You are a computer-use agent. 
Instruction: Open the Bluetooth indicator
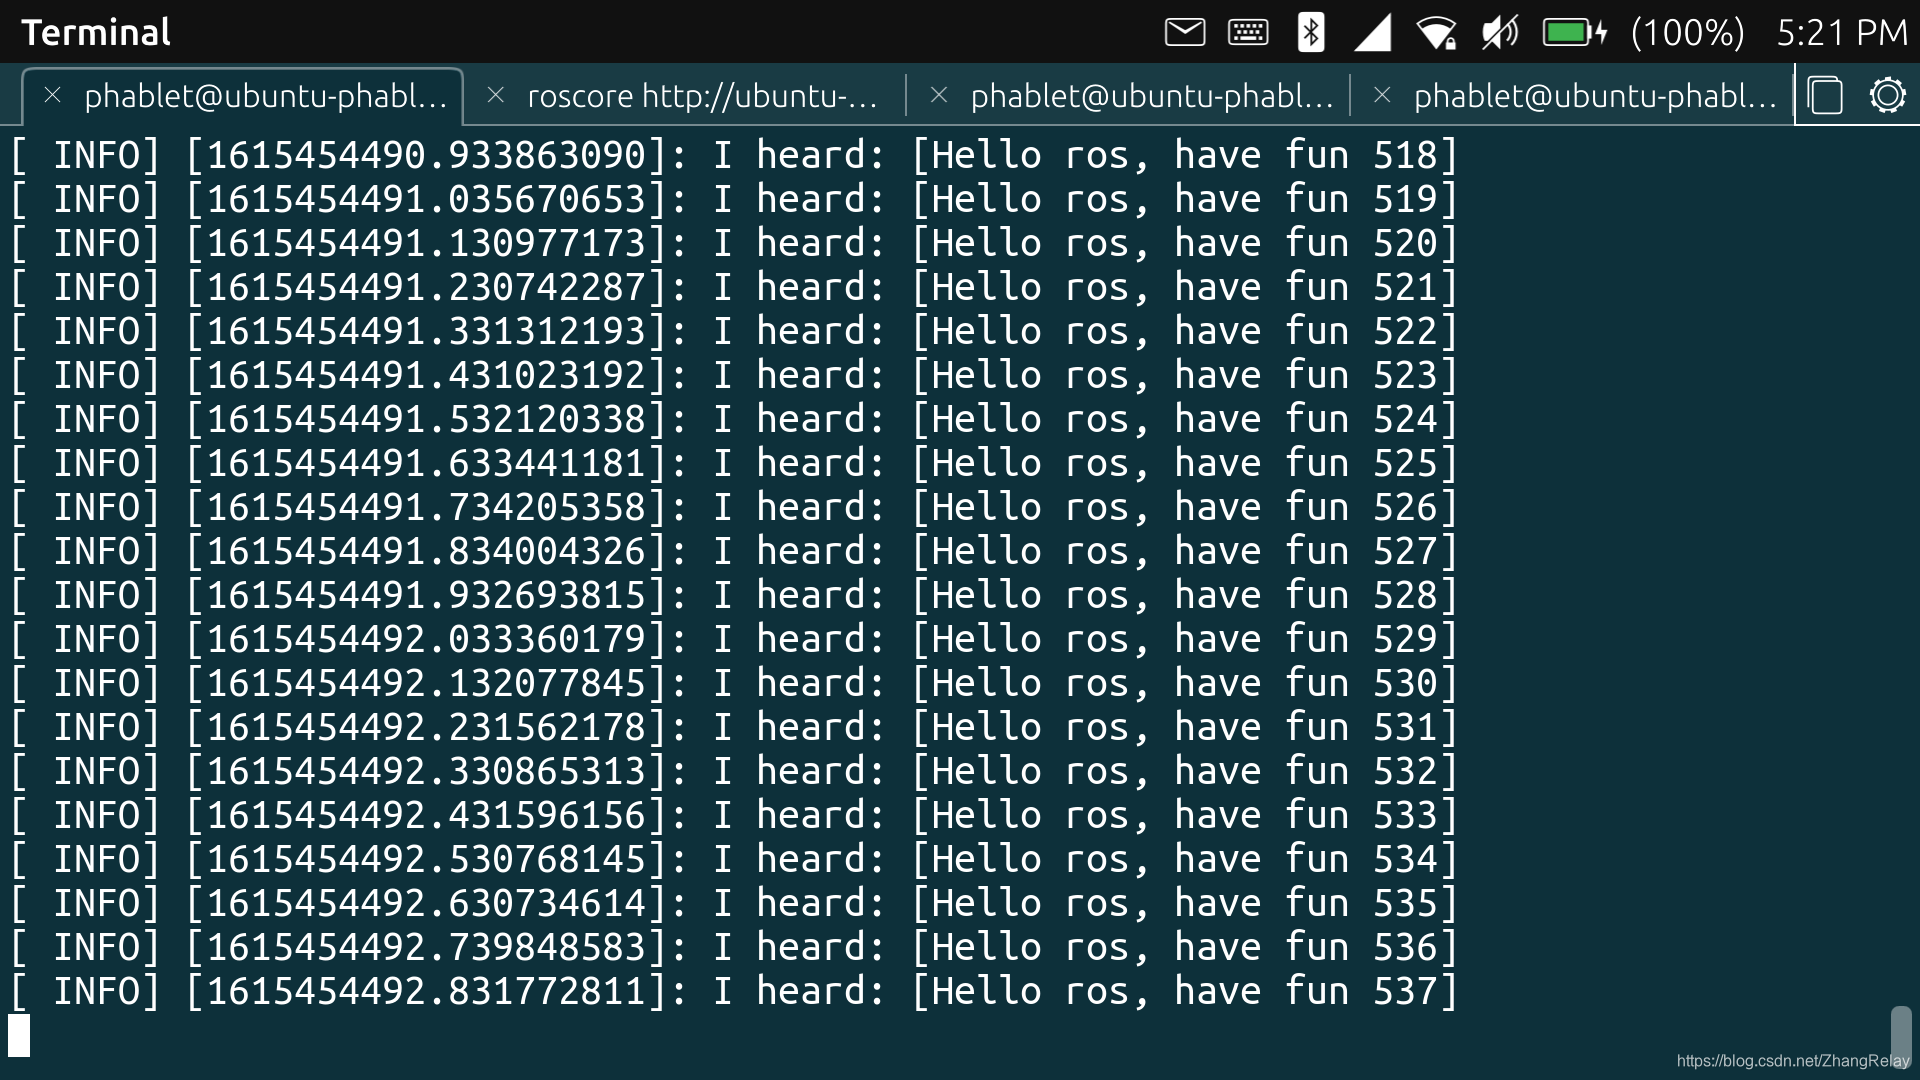point(1310,32)
